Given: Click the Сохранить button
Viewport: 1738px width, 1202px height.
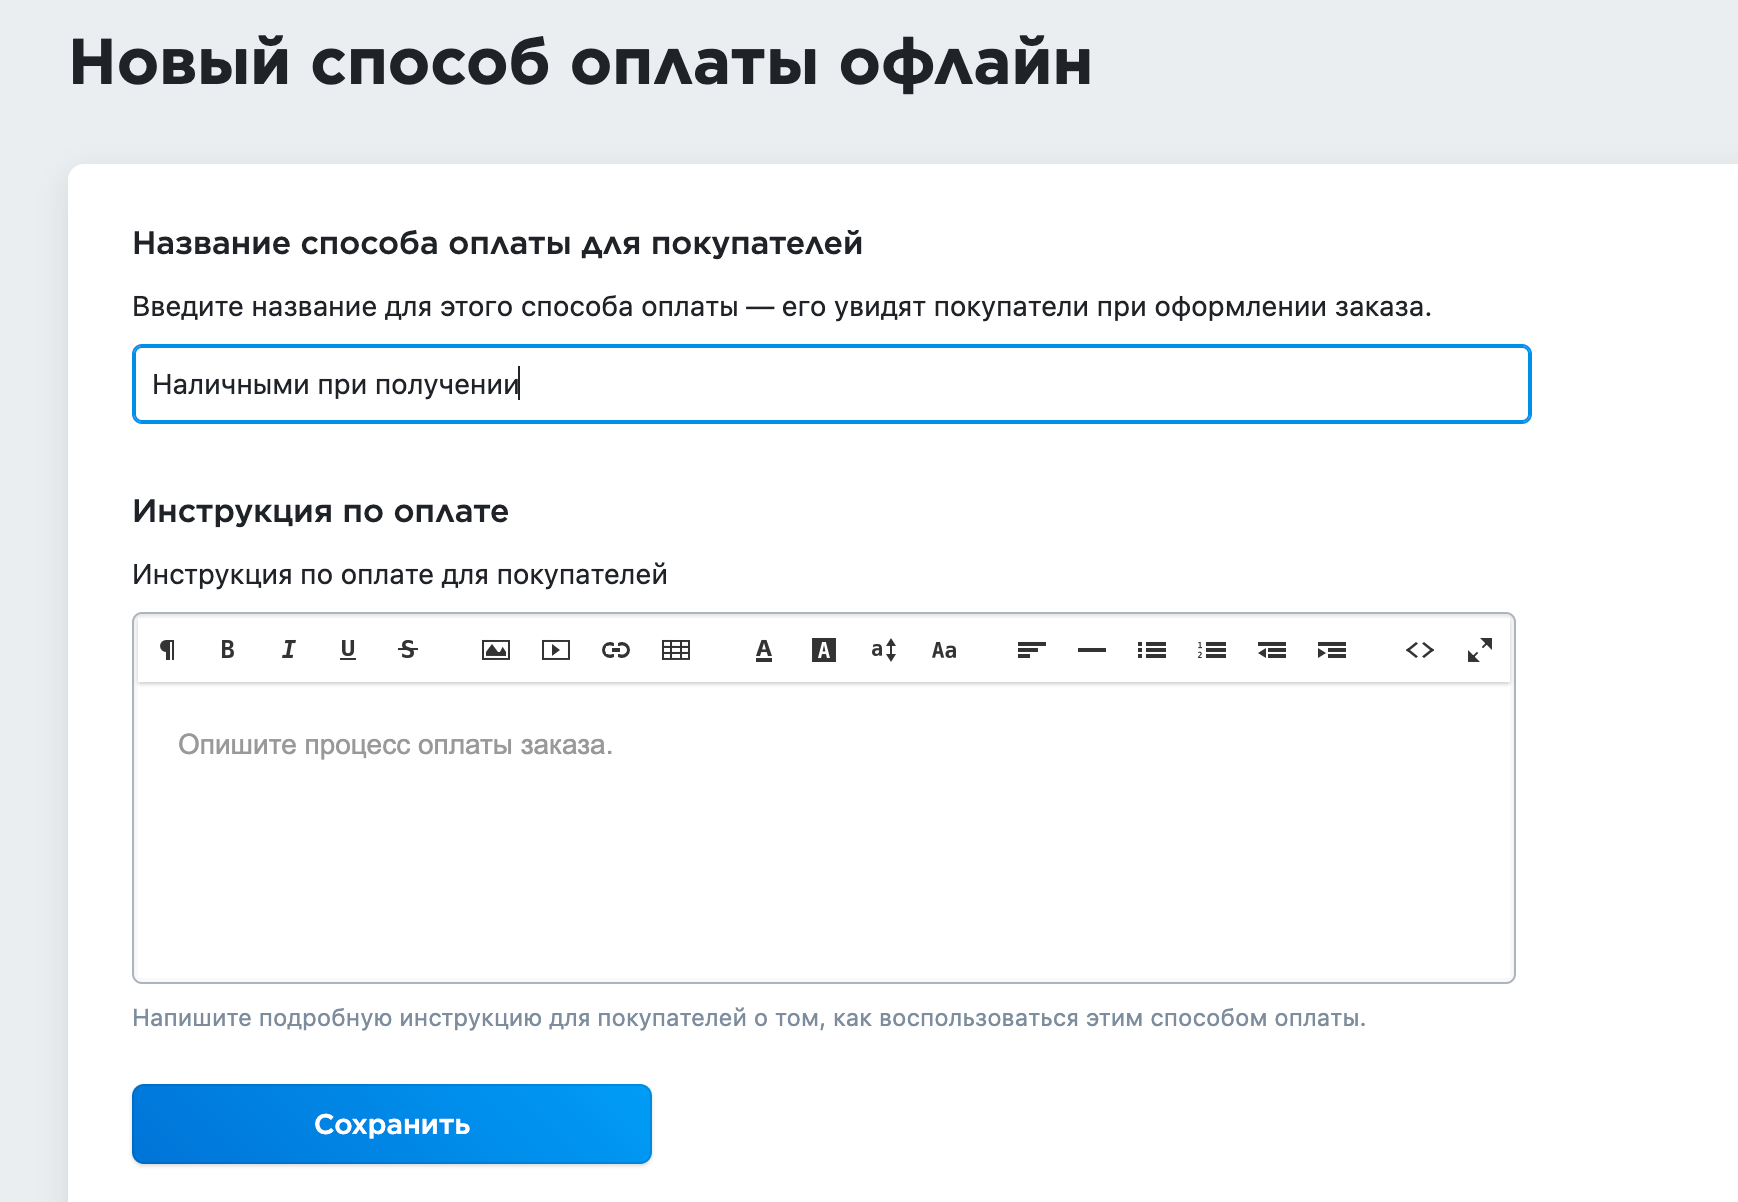Looking at the screenshot, I should pyautogui.click(x=392, y=1124).
